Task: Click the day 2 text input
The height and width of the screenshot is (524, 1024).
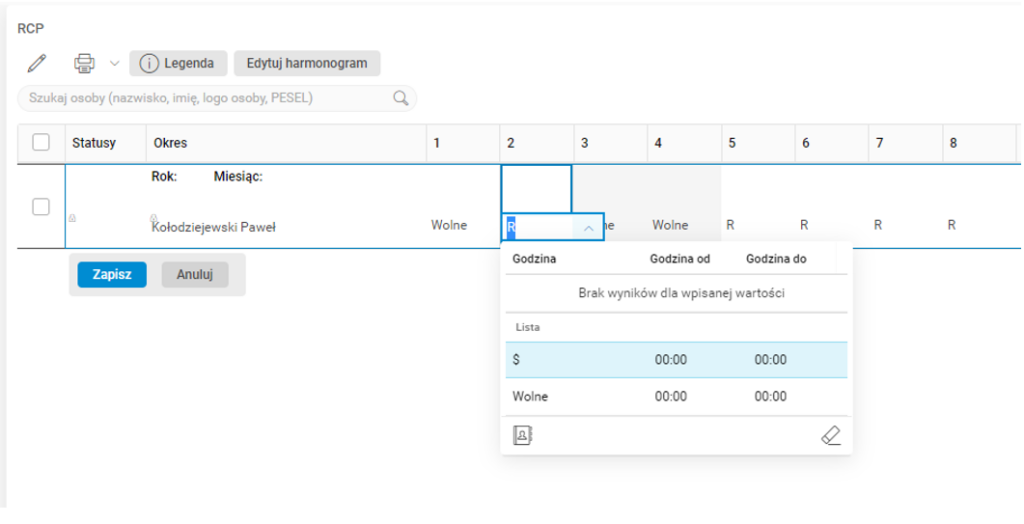Action: click(540, 227)
